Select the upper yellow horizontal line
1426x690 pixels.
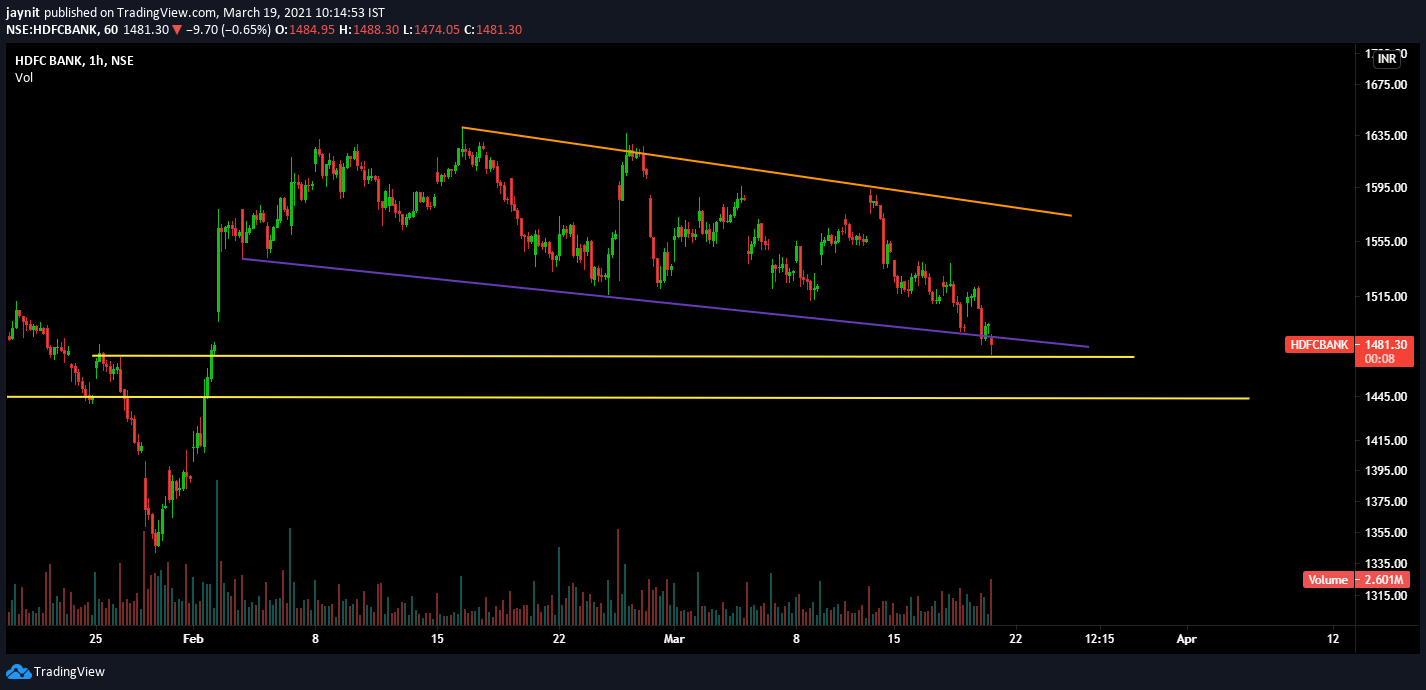(613, 356)
